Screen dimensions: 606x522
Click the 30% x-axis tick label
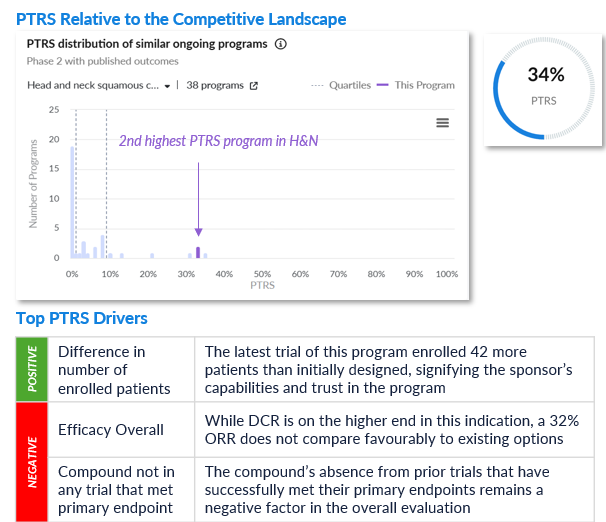(186, 274)
